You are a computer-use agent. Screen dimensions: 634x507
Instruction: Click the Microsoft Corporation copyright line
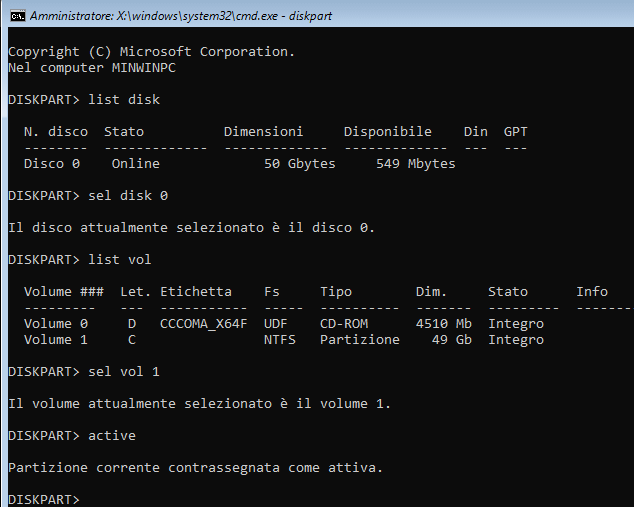(151, 51)
